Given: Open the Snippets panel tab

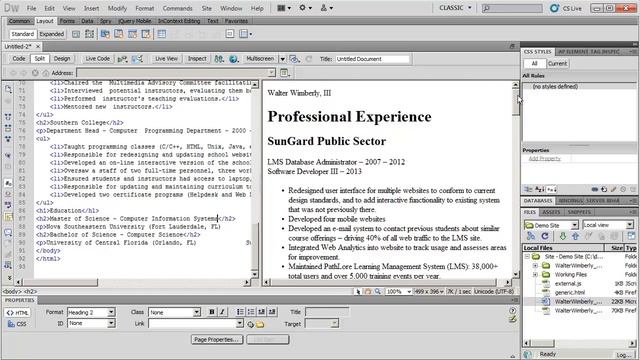Looking at the screenshot, I should coord(579,212).
